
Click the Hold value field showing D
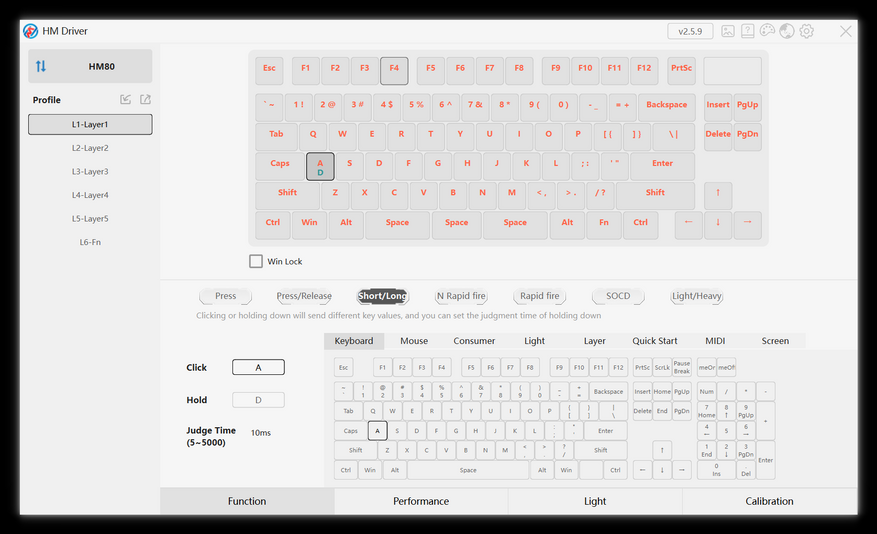[x=258, y=400]
